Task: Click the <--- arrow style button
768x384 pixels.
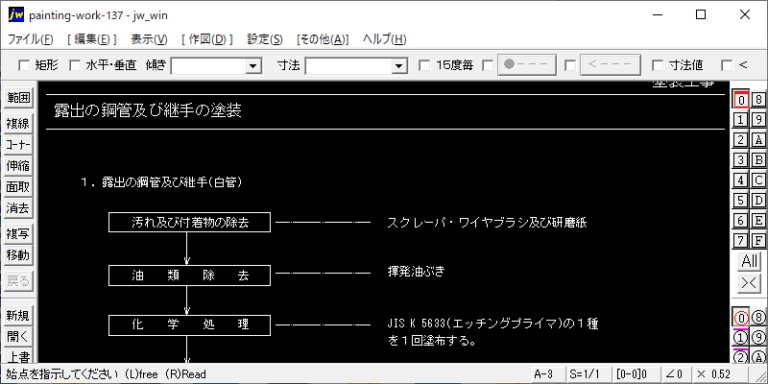Action: click(x=610, y=65)
